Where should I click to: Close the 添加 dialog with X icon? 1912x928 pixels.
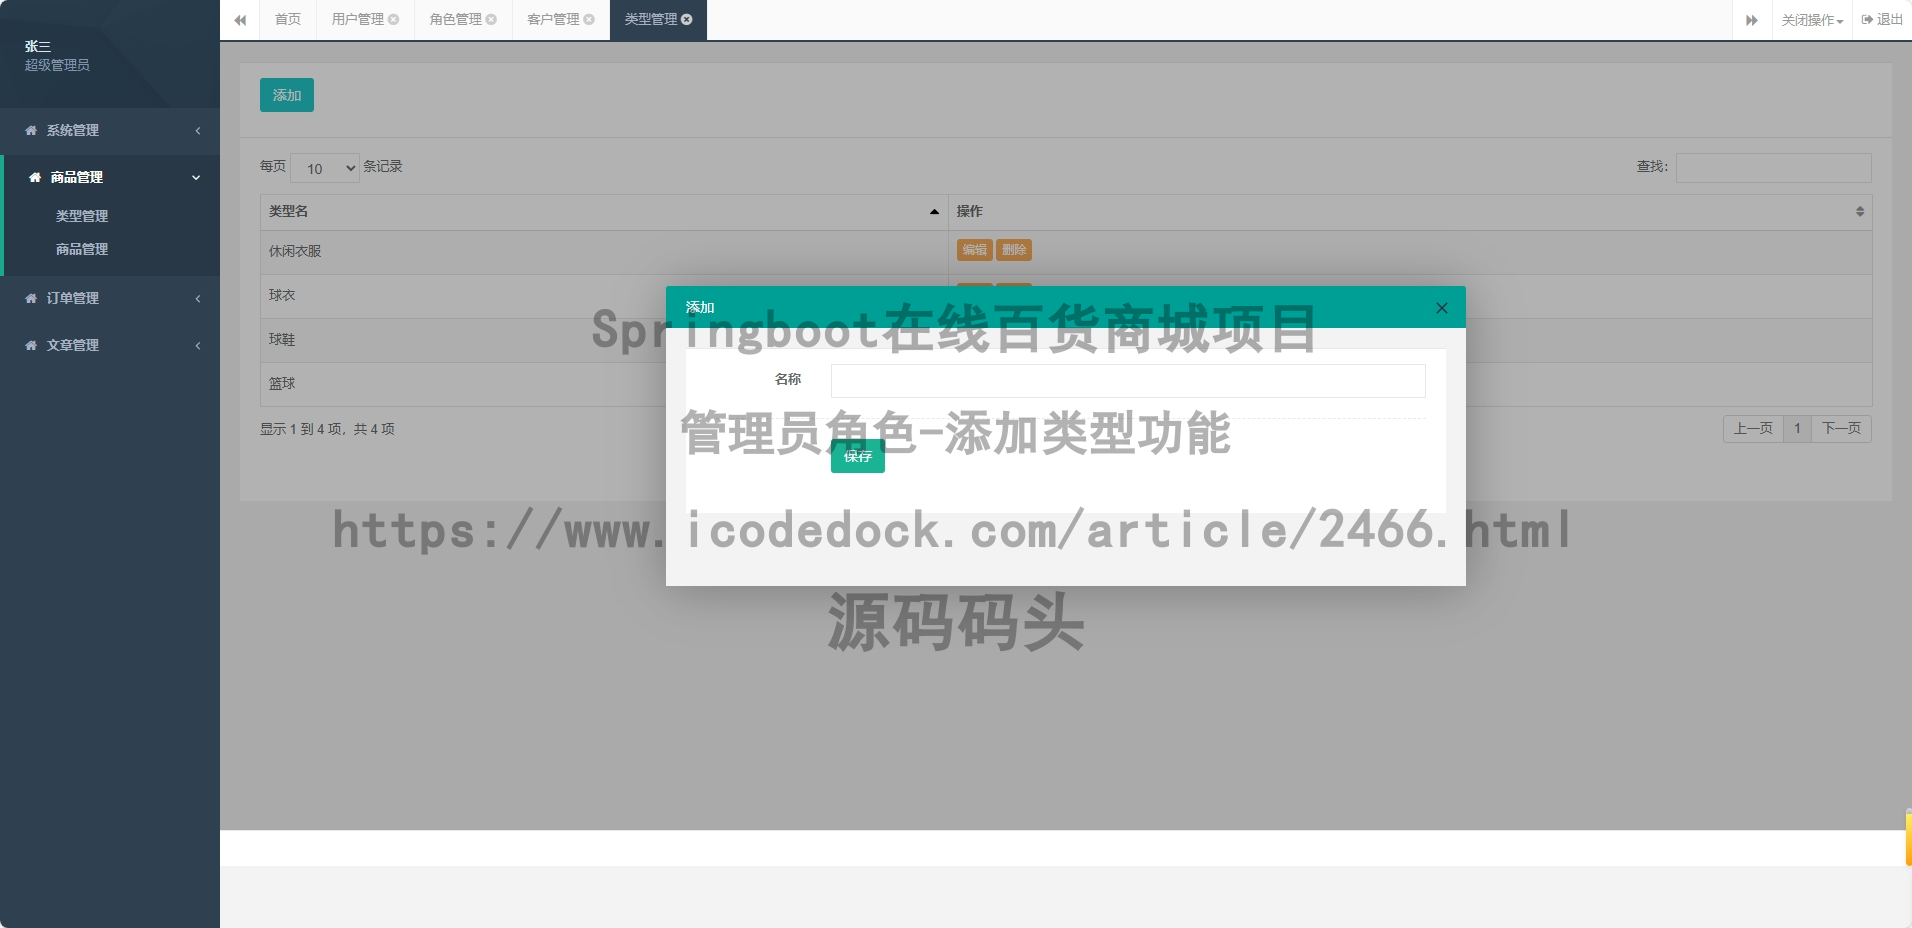coord(1442,308)
